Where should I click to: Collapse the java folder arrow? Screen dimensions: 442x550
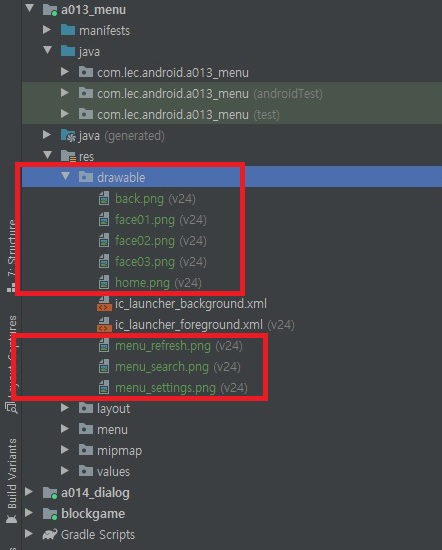(x=48, y=50)
